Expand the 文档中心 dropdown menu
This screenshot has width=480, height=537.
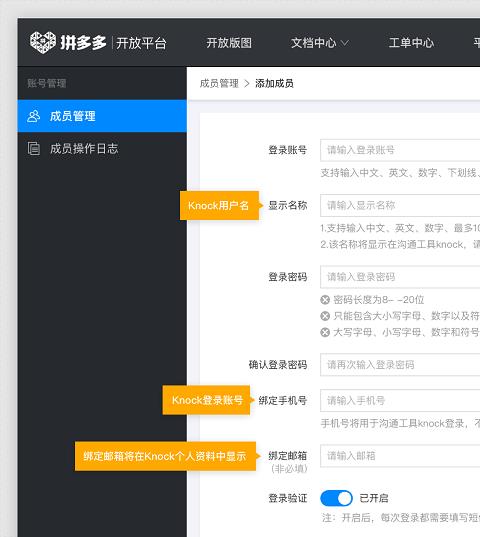click(x=319, y=43)
